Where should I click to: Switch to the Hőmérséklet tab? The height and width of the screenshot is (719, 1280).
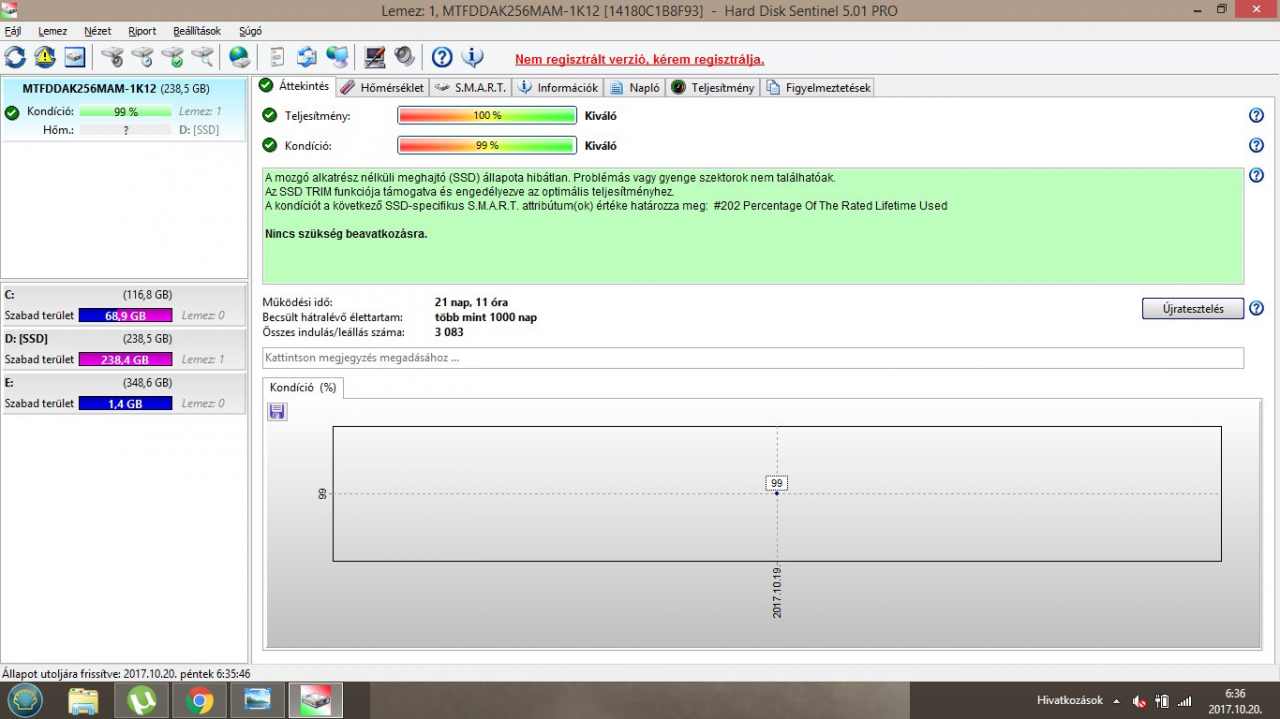tap(383, 87)
